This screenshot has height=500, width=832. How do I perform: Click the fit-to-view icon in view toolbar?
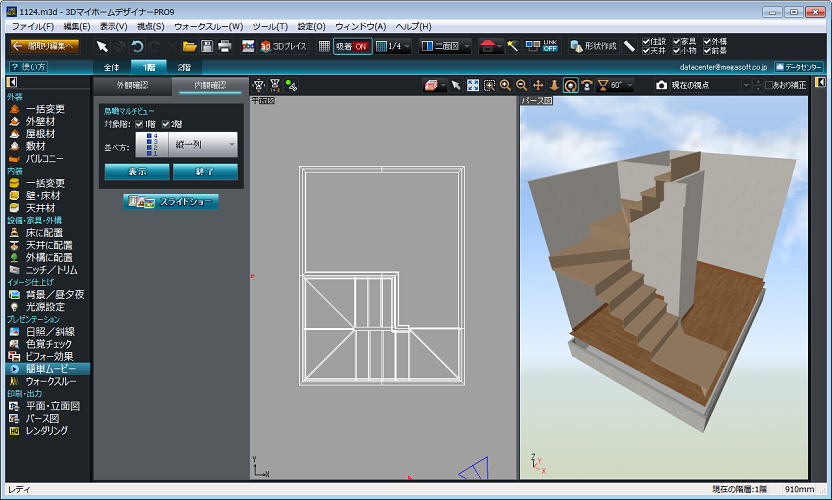(472, 85)
